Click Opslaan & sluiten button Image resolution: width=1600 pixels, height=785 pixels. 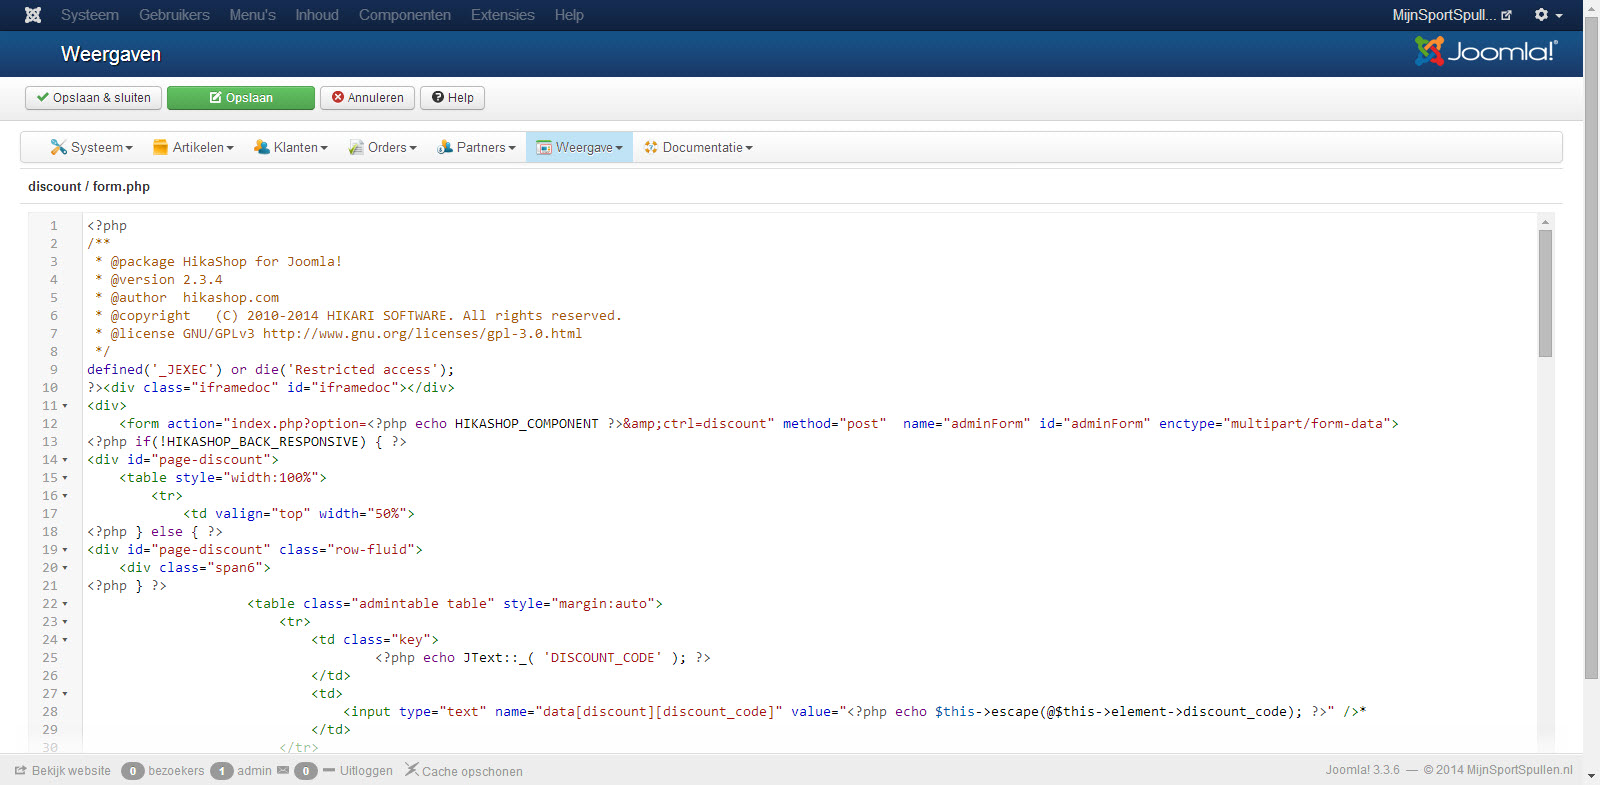93,98
